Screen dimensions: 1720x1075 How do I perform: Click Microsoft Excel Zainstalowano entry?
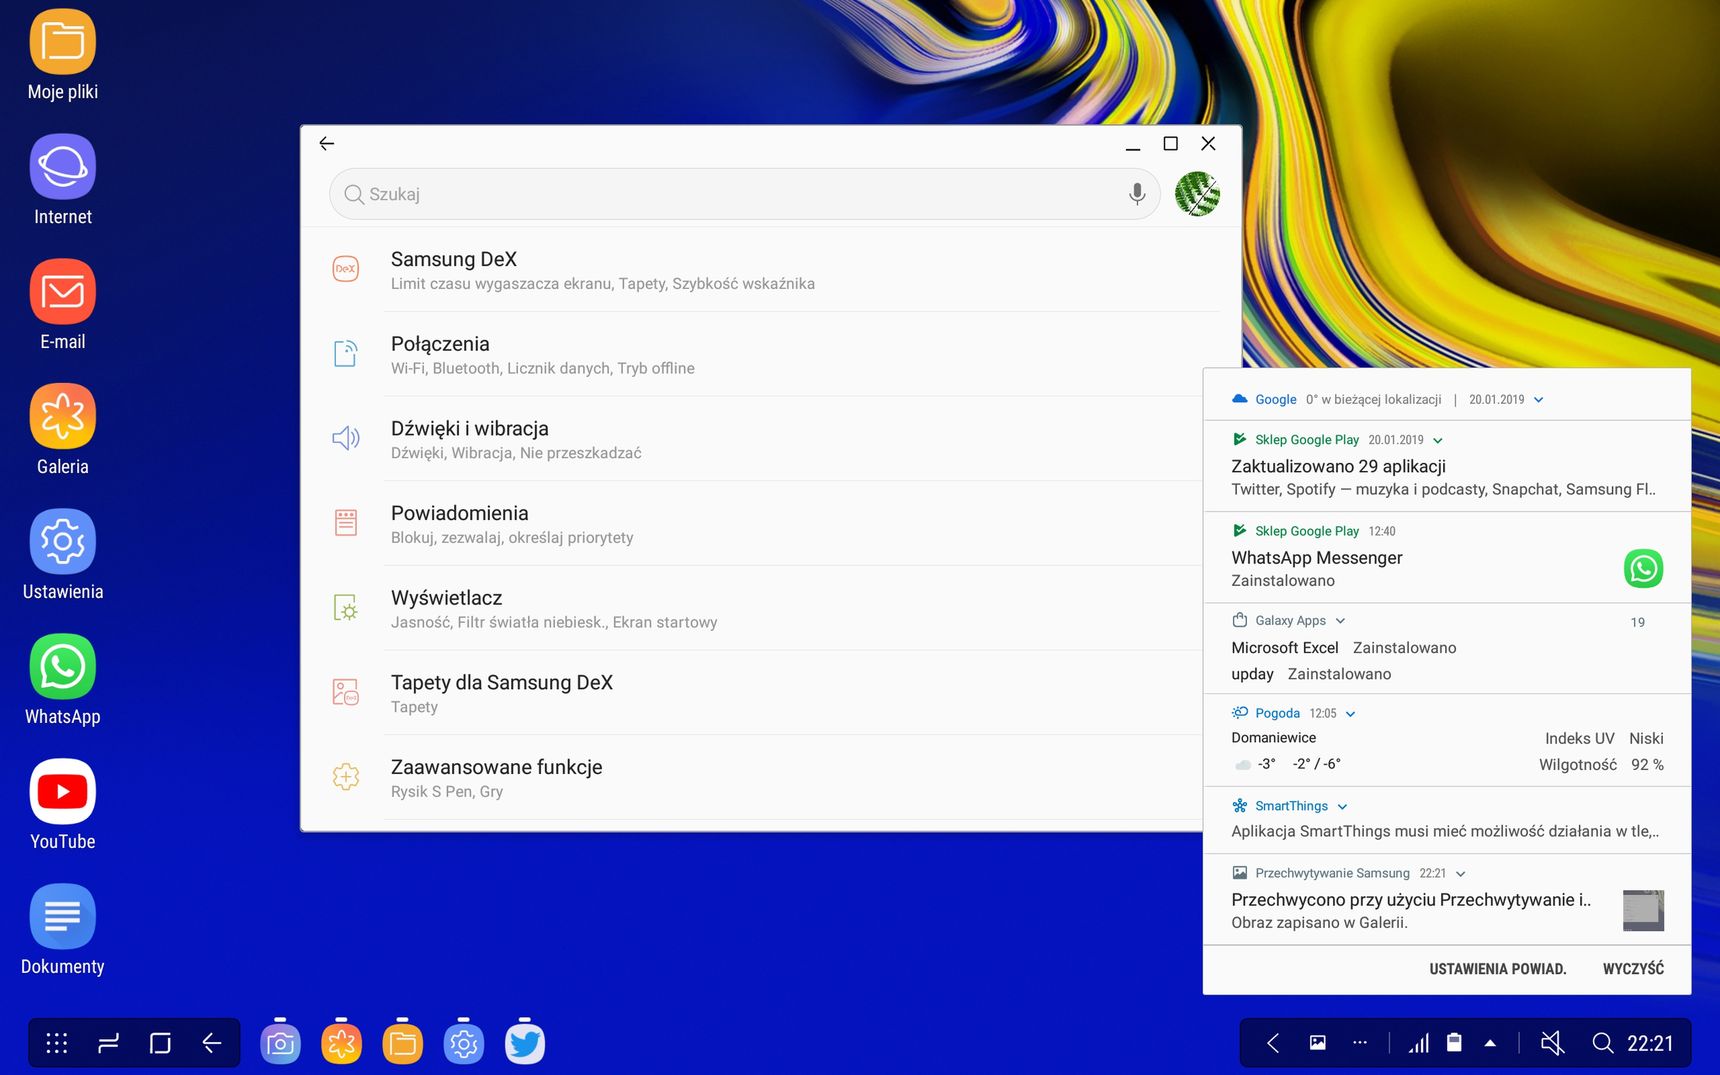1343,648
